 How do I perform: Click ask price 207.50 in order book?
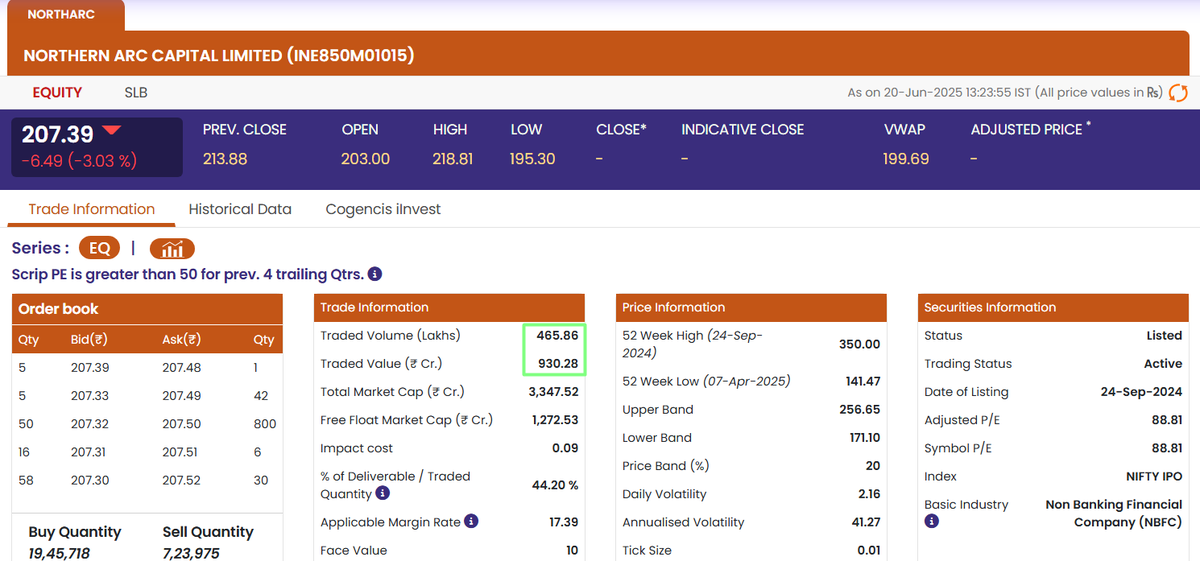[181, 424]
